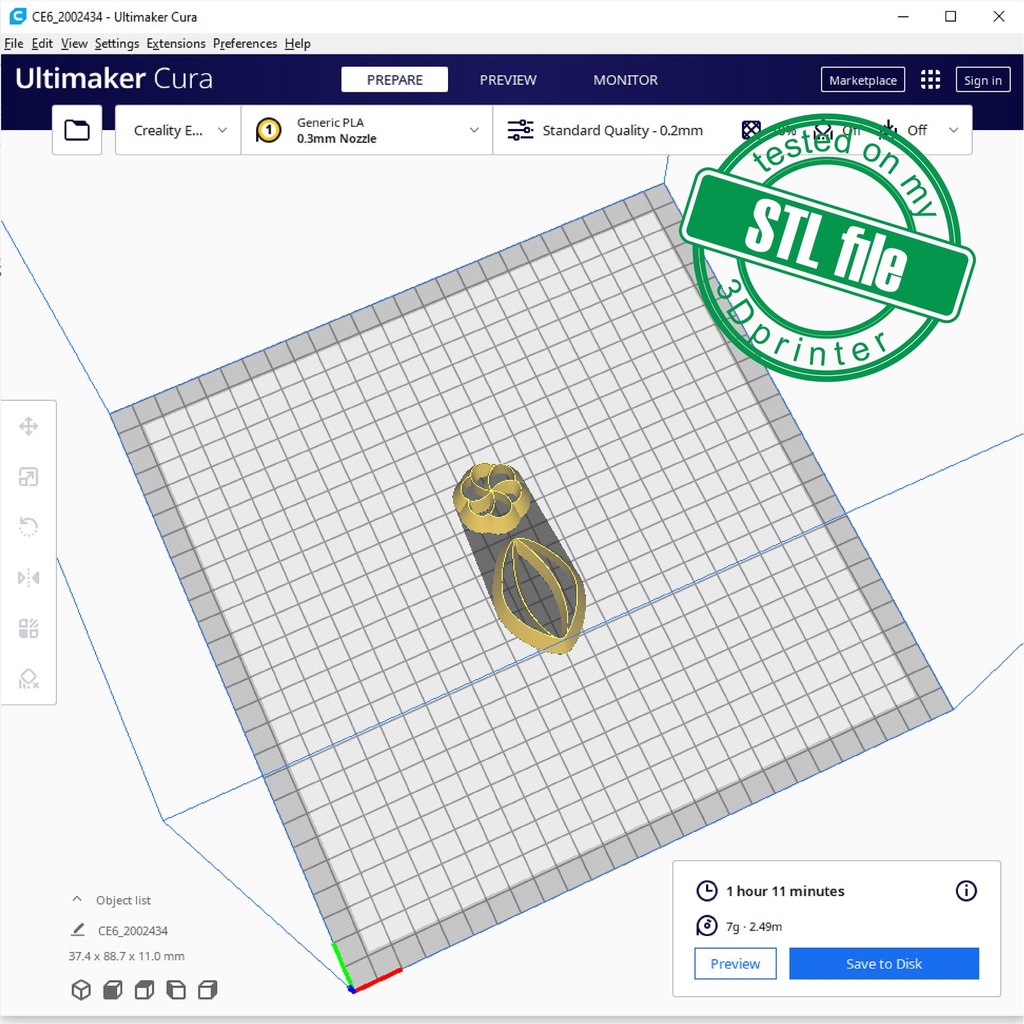Viewport: 1024px width, 1024px height.
Task: Open Per Model Settings tool
Action: coord(28,628)
